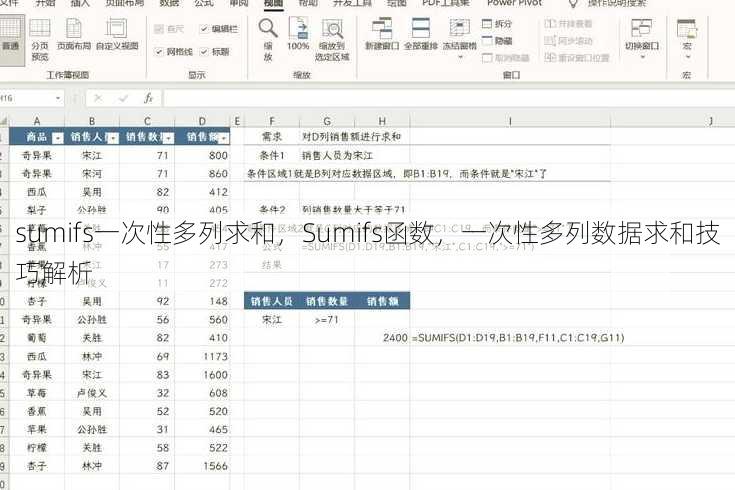735x490 pixels.
Task: Select the 对D列销售额进行求和 requirement cell
Action: point(351,136)
